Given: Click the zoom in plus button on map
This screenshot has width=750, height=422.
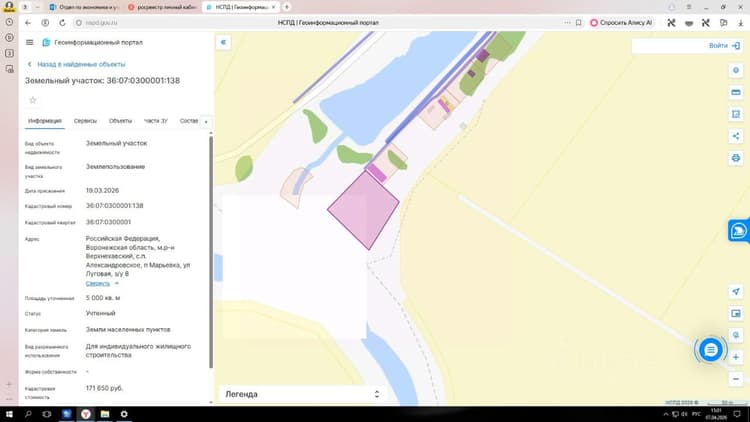Looking at the screenshot, I should (x=736, y=357).
